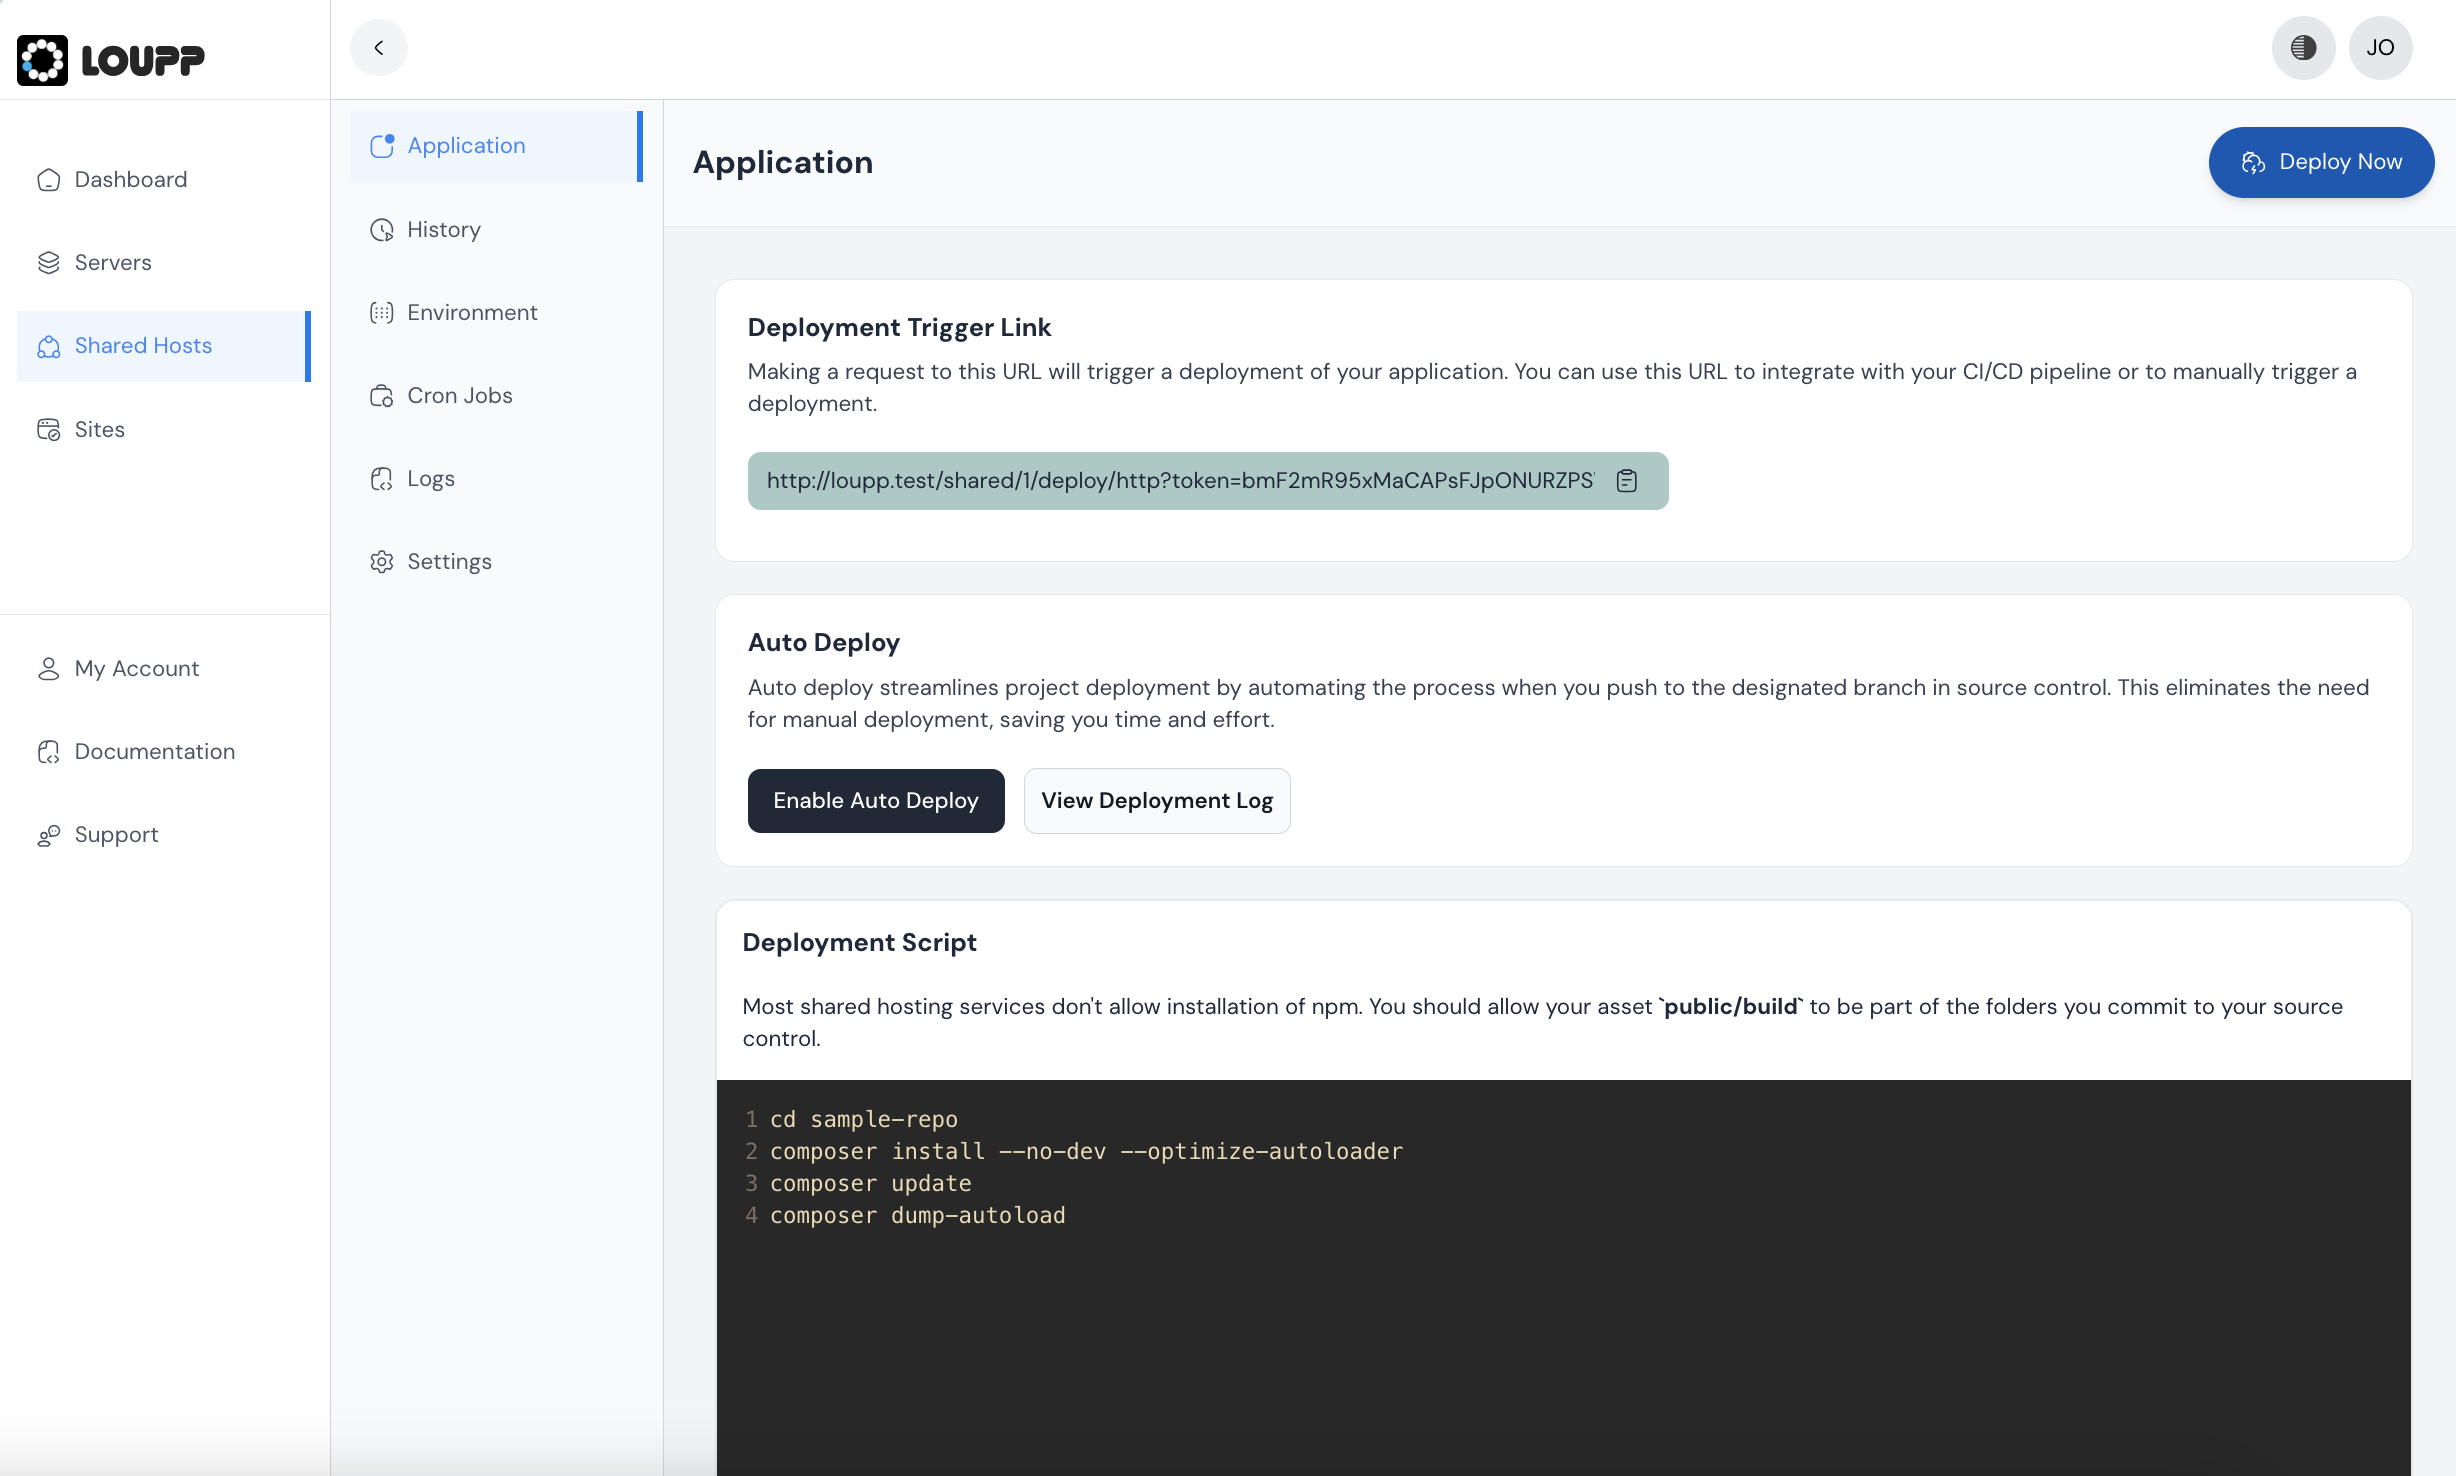Click the Auto Deploy heading
The height and width of the screenshot is (1476, 2456).
pos(824,643)
